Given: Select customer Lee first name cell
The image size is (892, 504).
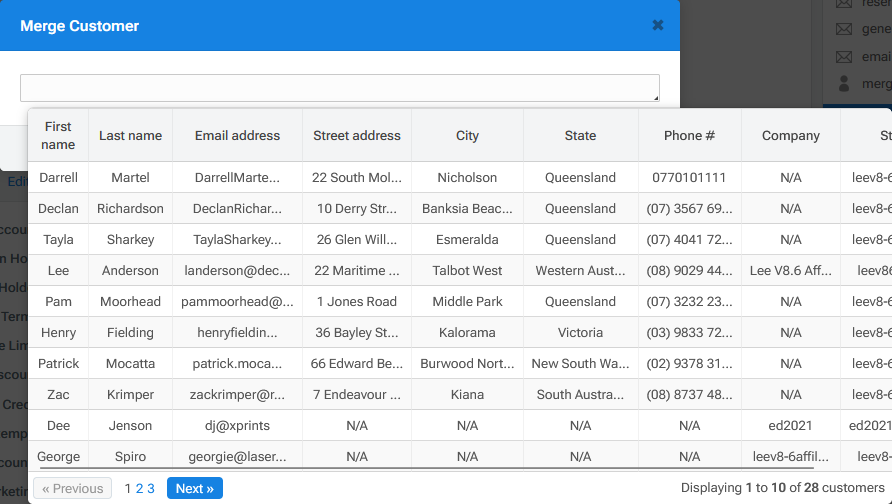Looking at the screenshot, I should pos(58,270).
